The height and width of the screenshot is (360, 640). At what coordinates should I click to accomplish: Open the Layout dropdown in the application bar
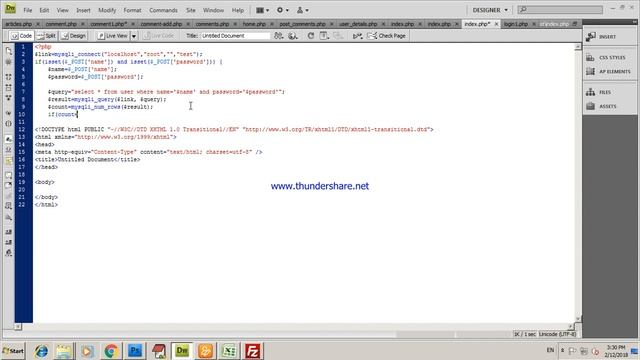click(262, 10)
